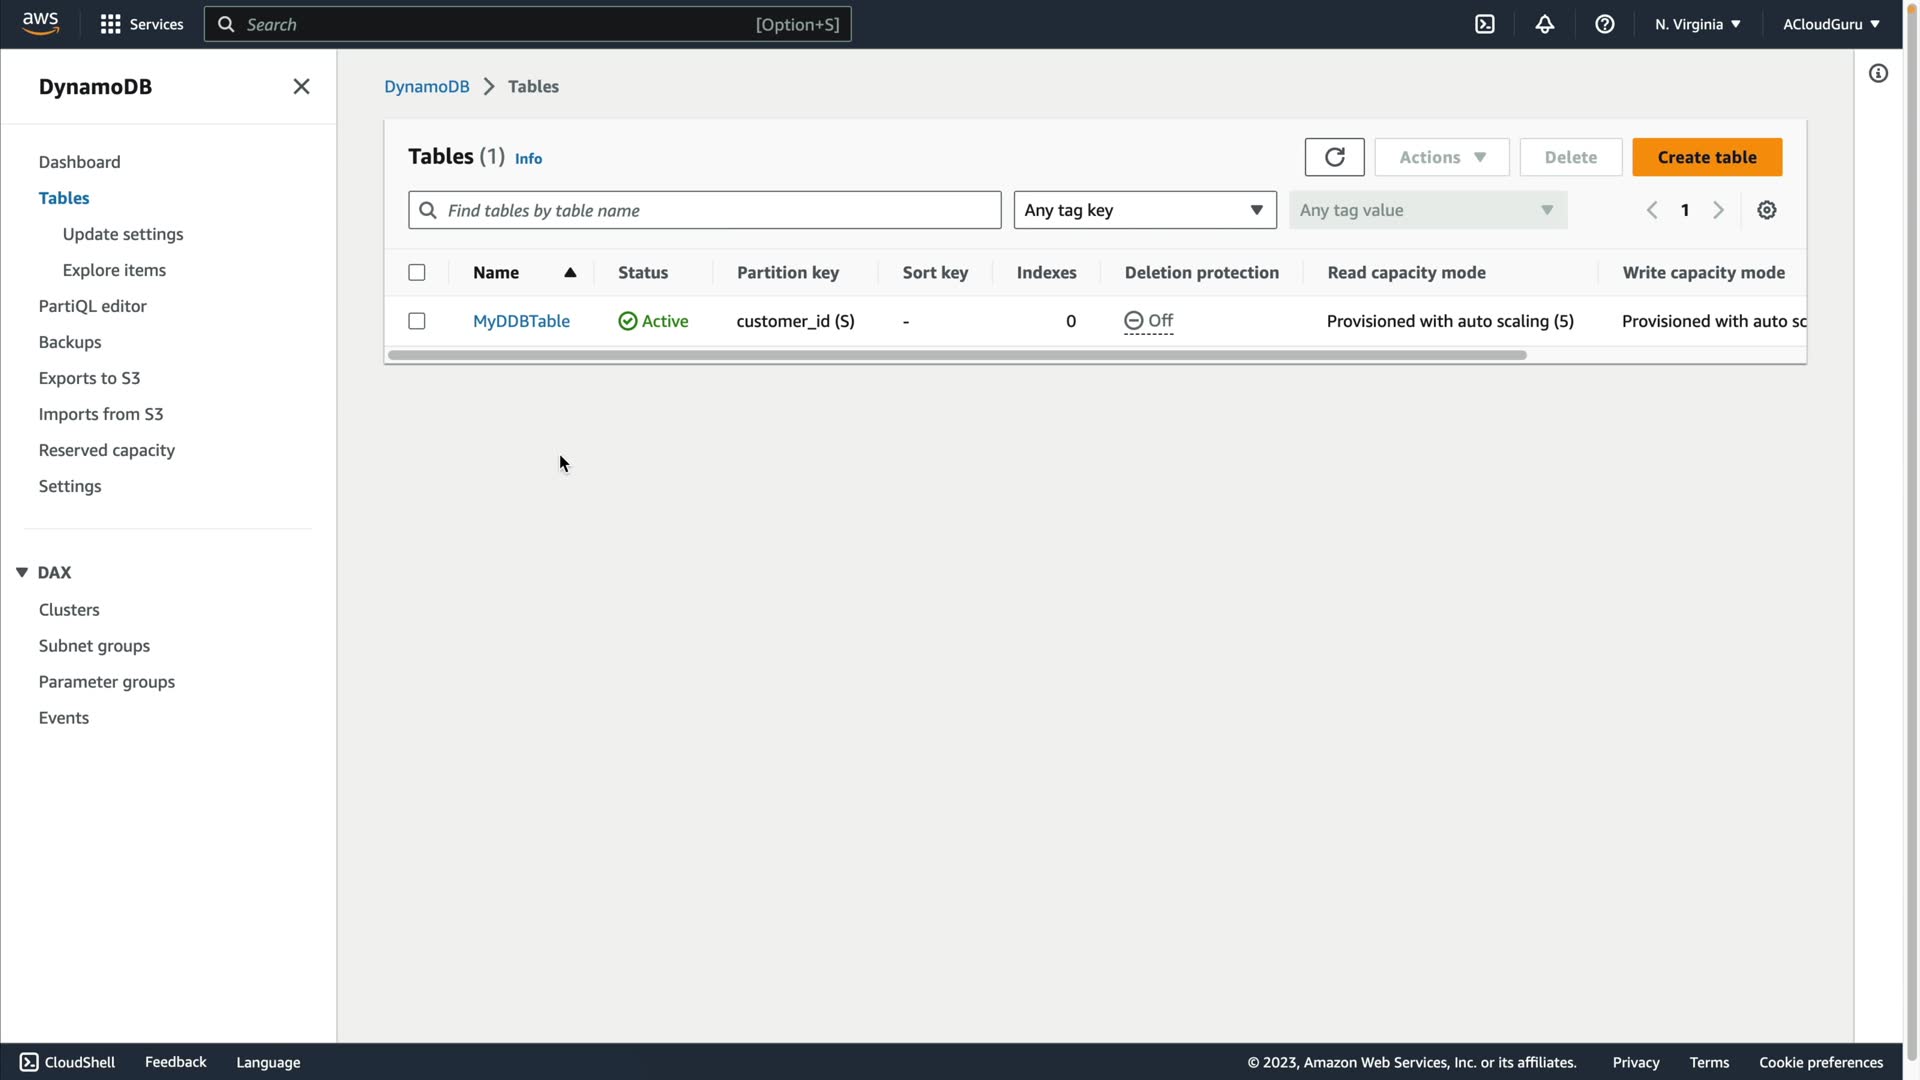Click the horizontal table scrollbar

coord(956,355)
